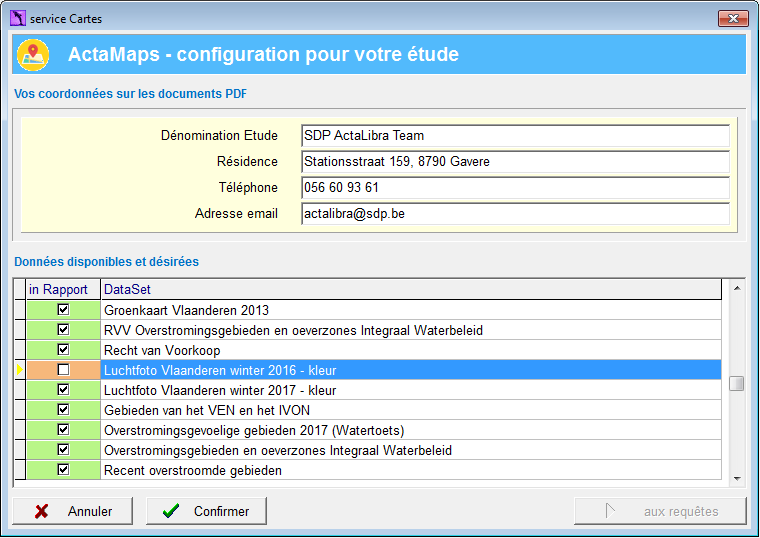Viewport: 760px width, 538px height.
Task: Select Gebieden van het VEN en het IVON
Action: 207,411
